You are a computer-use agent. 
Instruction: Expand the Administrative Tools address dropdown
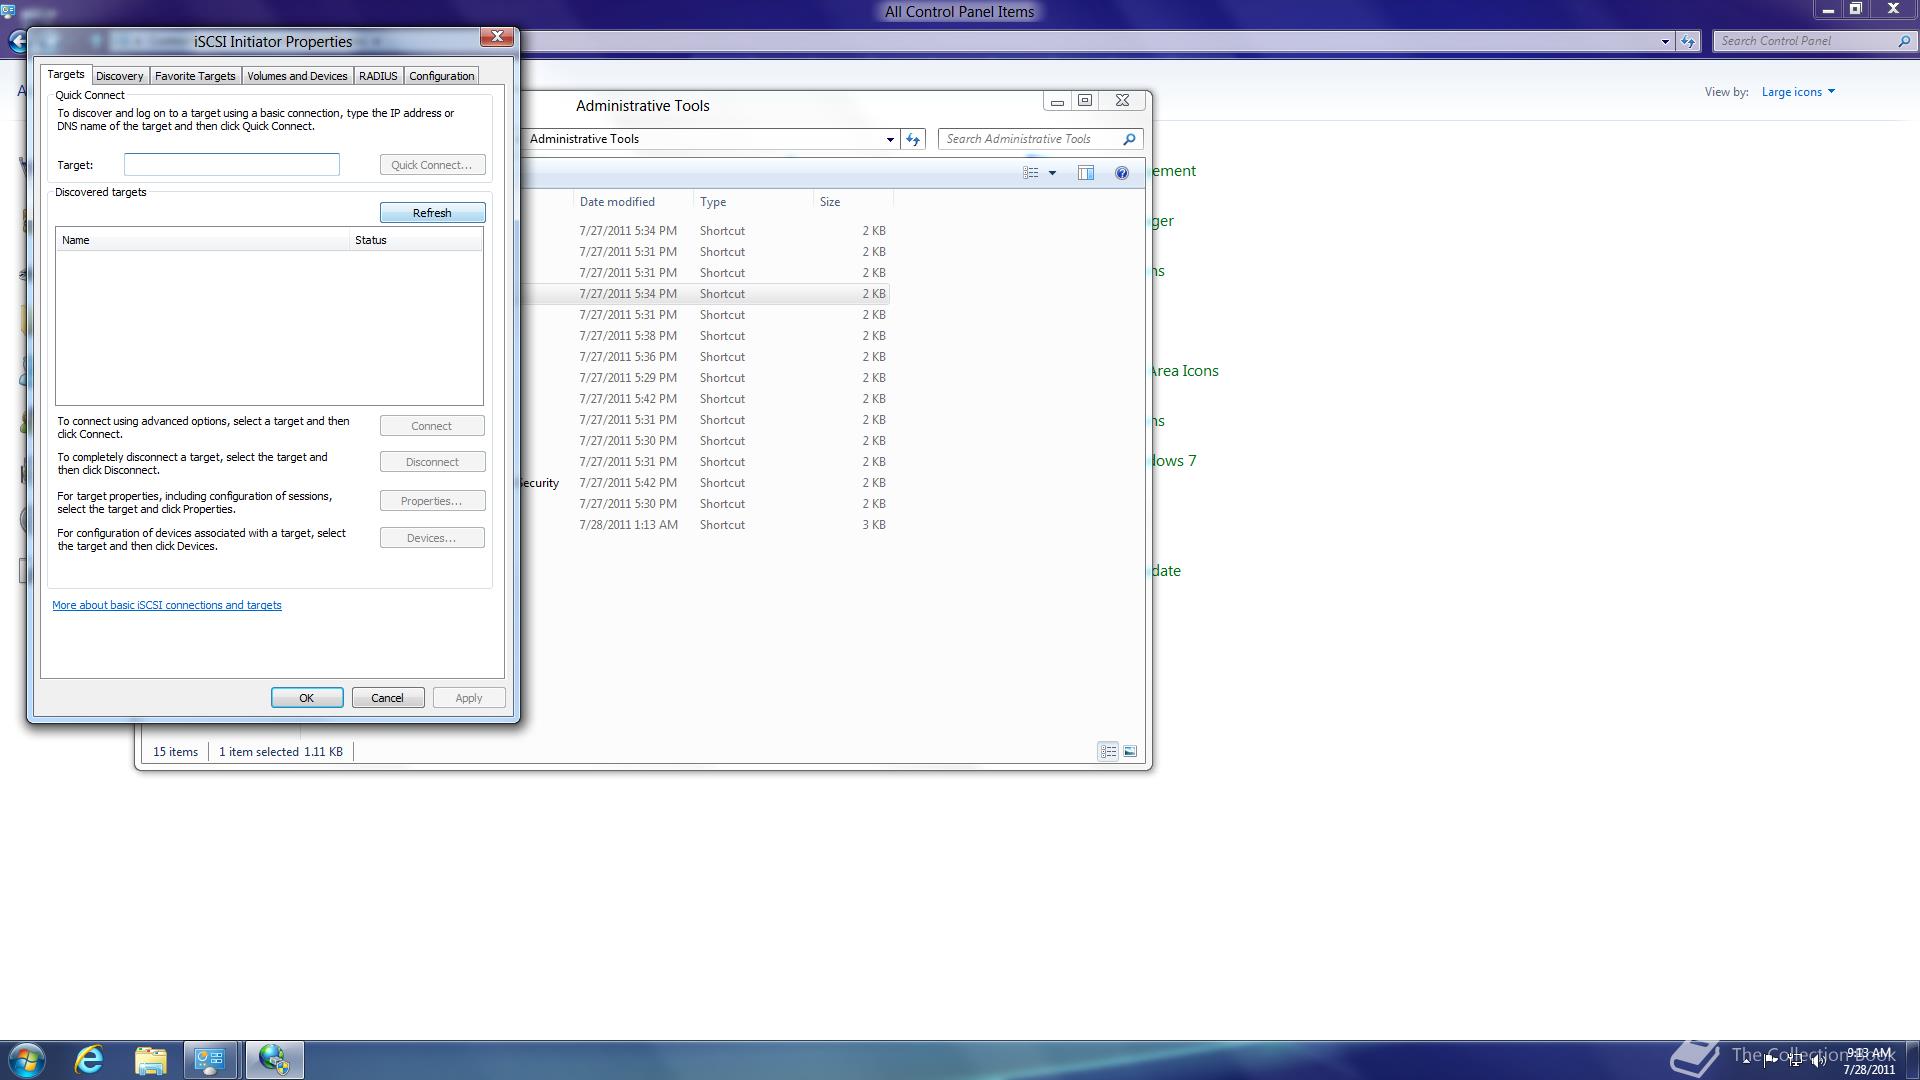(890, 139)
